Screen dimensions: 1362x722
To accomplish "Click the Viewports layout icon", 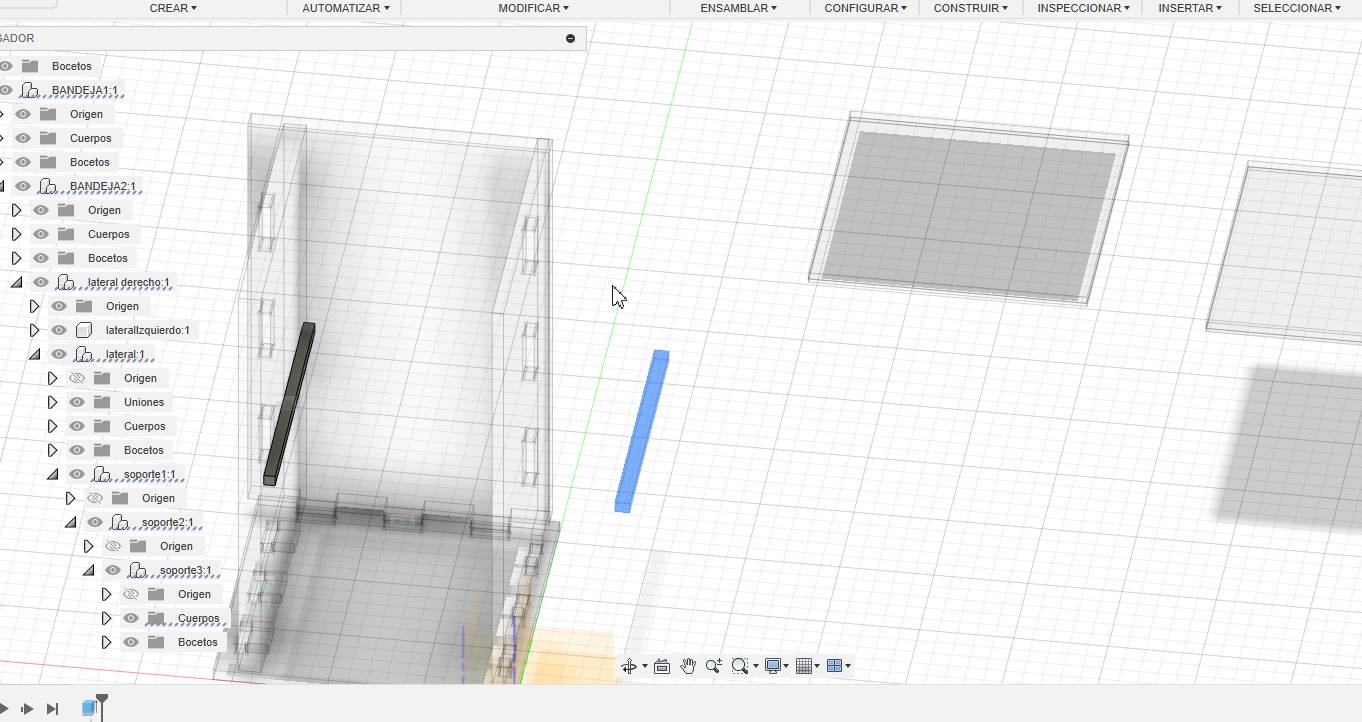I will coord(834,666).
